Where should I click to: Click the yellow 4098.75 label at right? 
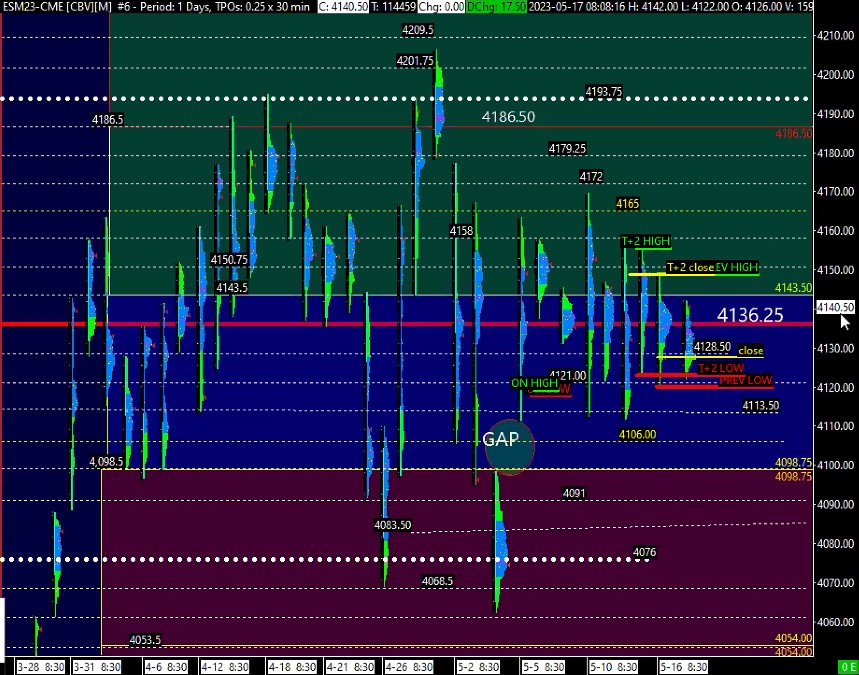tap(794, 463)
